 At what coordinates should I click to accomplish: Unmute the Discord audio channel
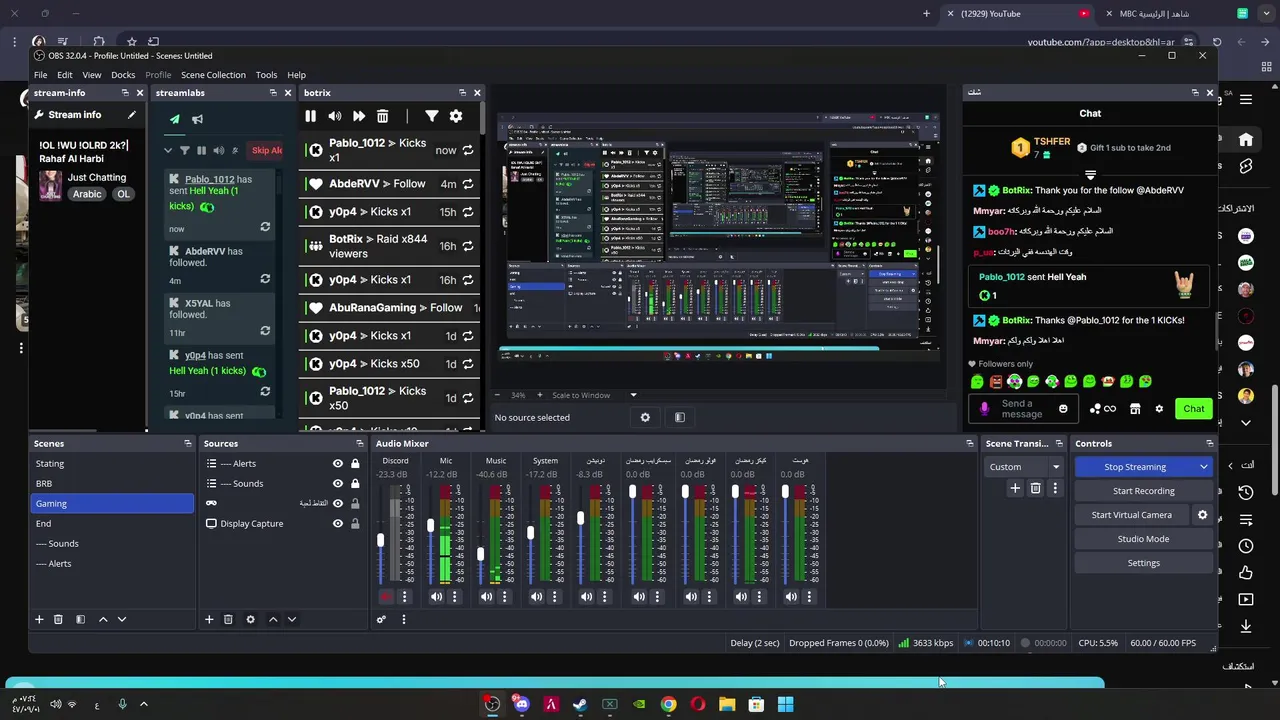pyautogui.click(x=386, y=597)
